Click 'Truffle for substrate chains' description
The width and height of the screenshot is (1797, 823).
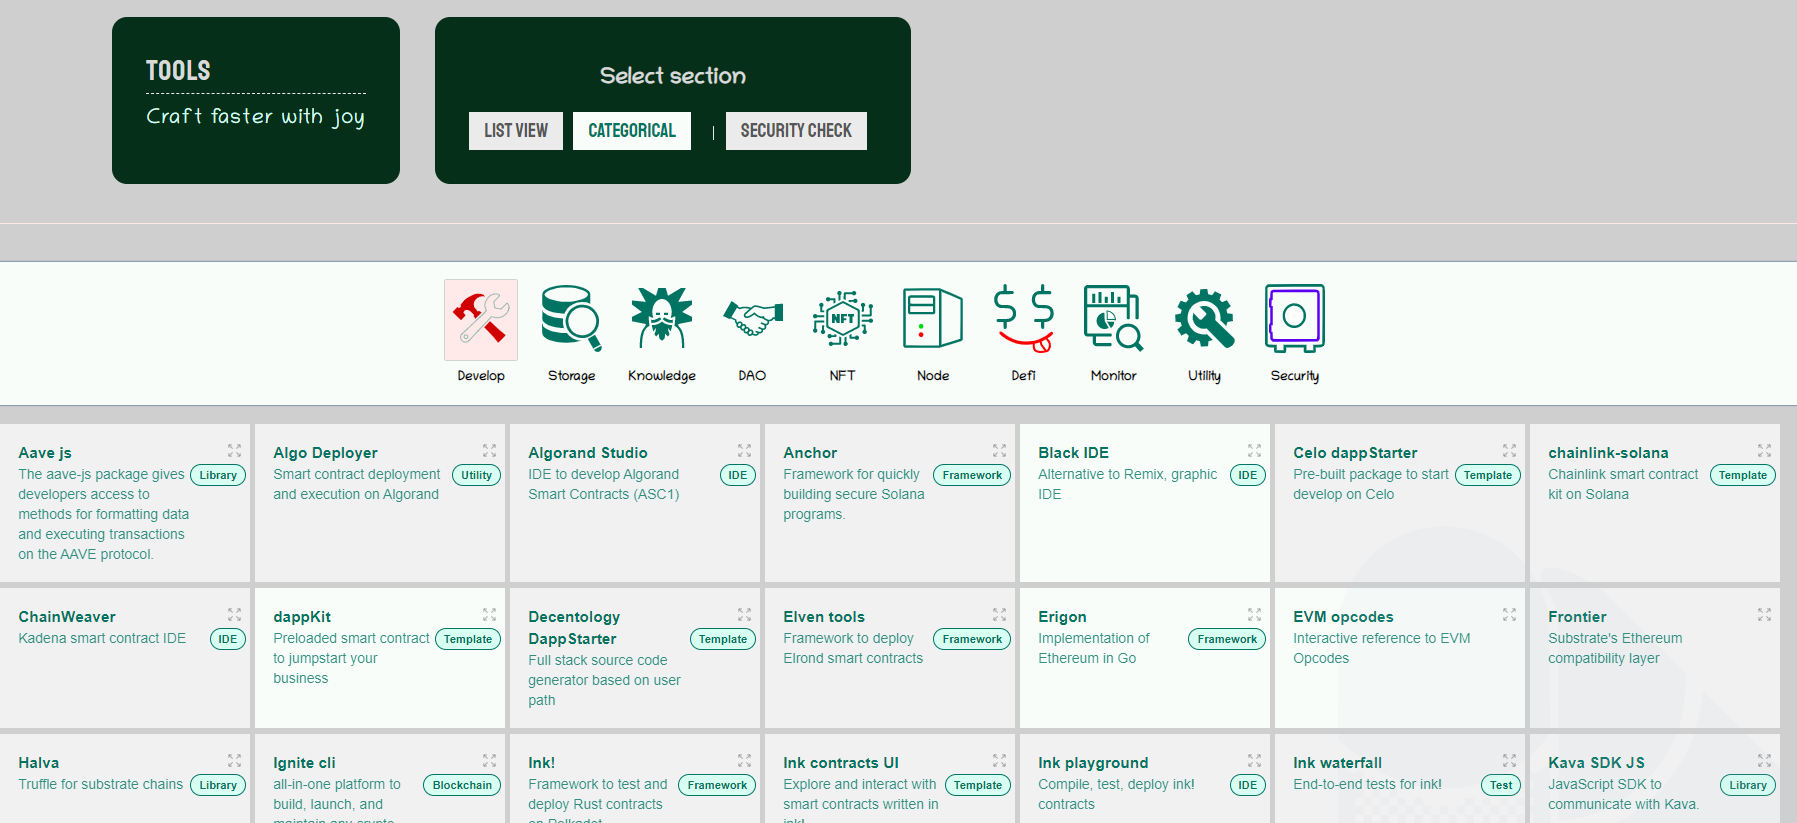(x=101, y=784)
